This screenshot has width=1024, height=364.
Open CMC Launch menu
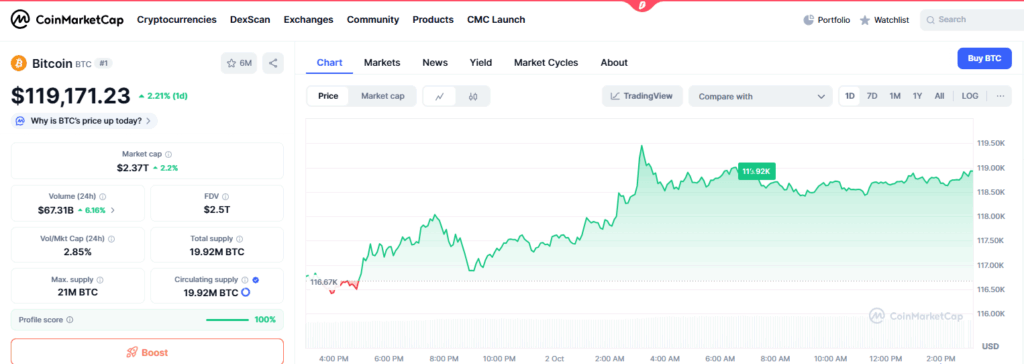(496, 20)
